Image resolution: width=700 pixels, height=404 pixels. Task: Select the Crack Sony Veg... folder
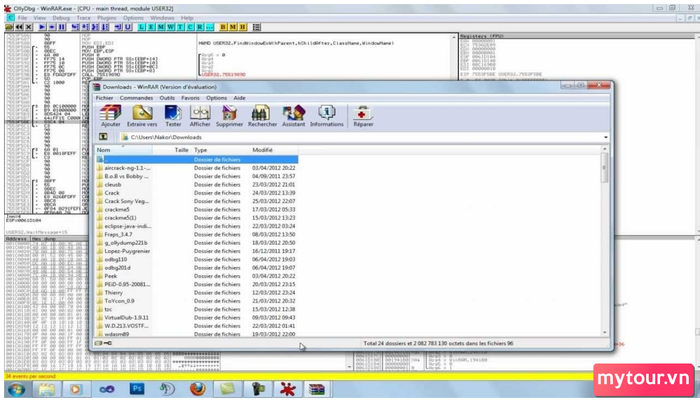pos(196,201)
